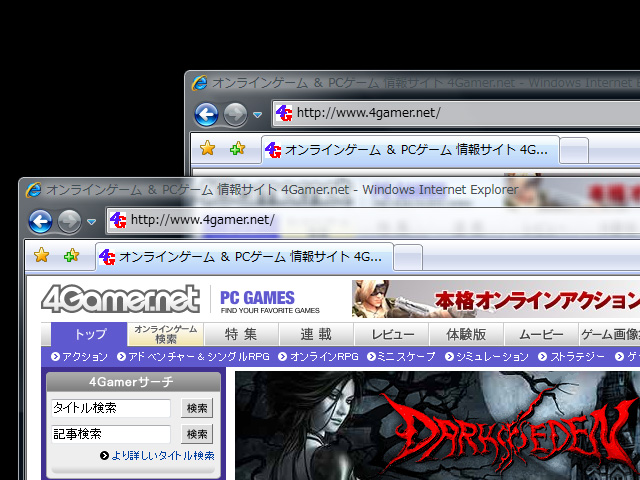This screenshot has height=480, width=640.
Task: Open Favorites Center star in rear window
Action: click(x=207, y=148)
